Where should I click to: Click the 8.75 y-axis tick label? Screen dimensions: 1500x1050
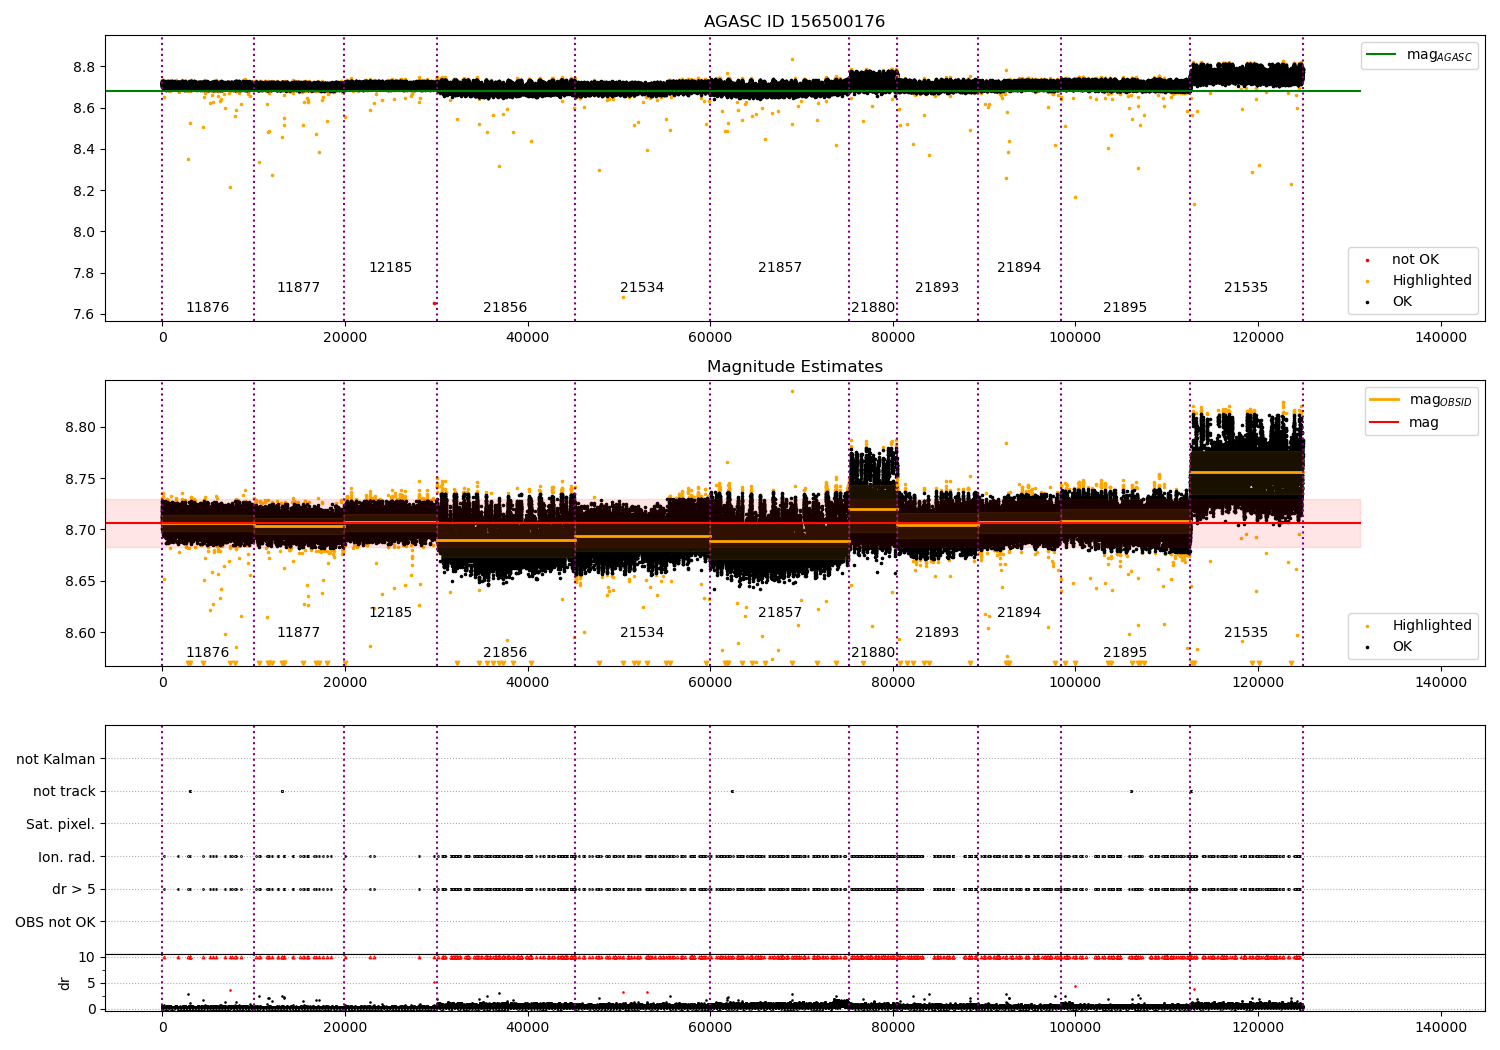pyautogui.click(x=80, y=479)
